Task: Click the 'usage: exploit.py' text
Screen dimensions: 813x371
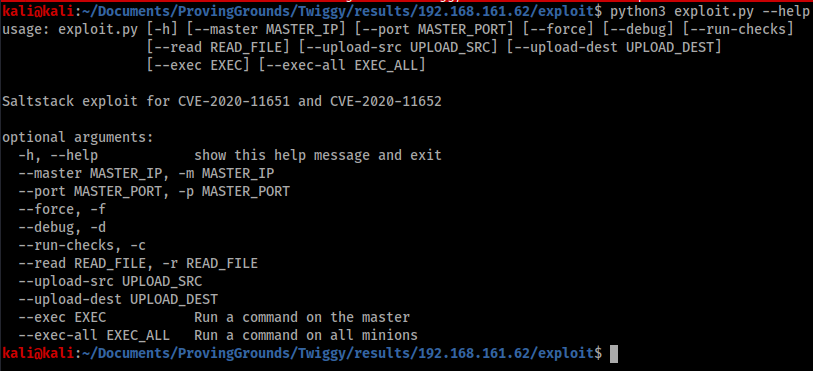Action: click(70, 30)
